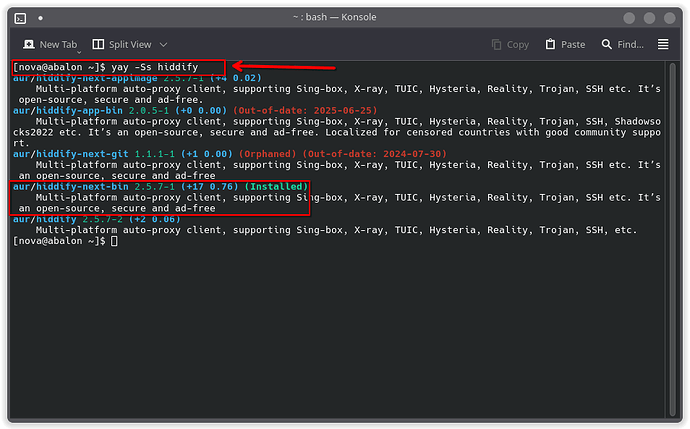Click version '2.0.5-1' text

[149, 110]
